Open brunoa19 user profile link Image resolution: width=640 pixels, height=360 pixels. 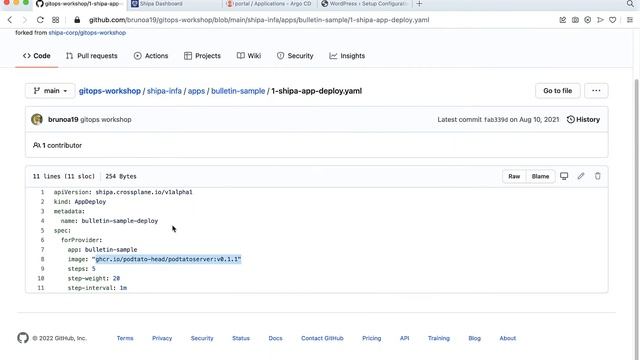tap(63, 120)
